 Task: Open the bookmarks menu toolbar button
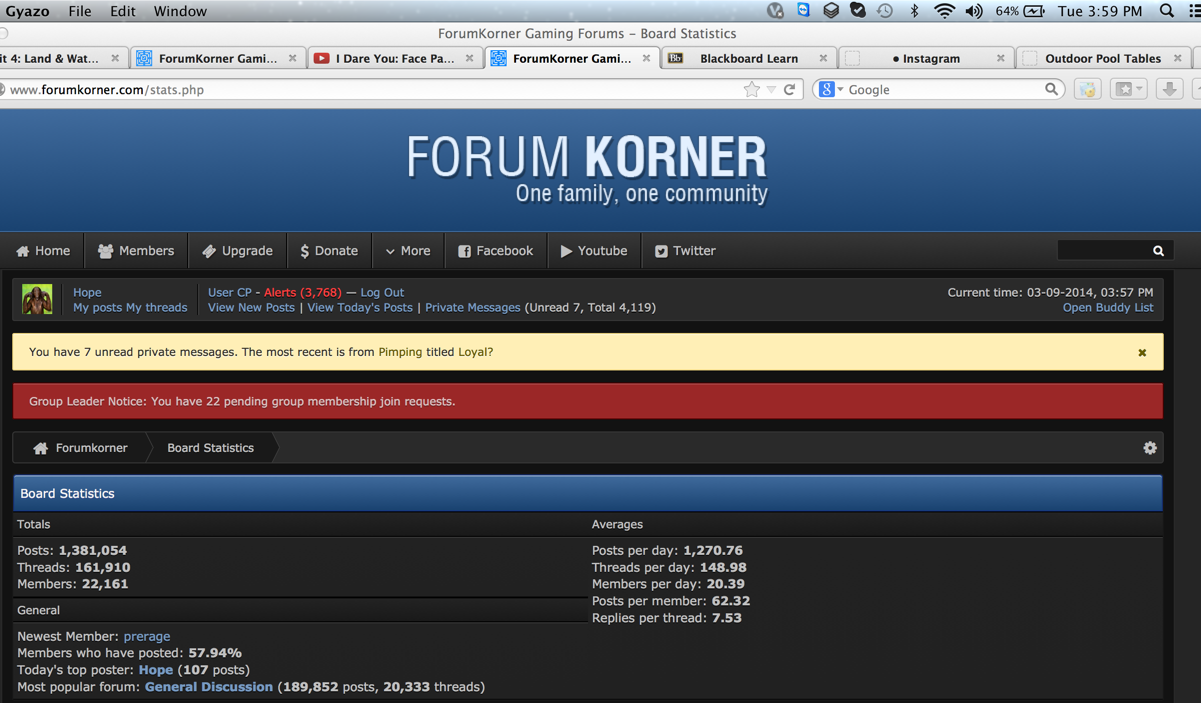[1129, 89]
